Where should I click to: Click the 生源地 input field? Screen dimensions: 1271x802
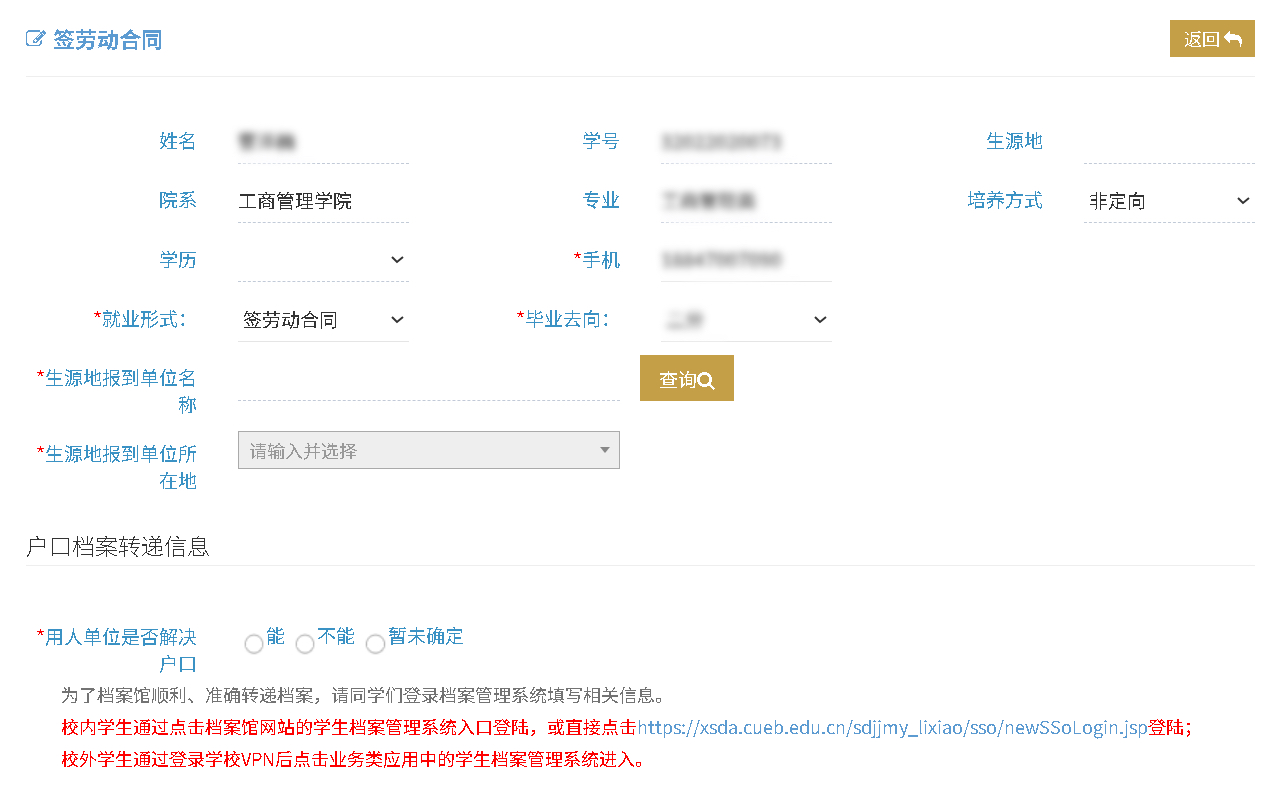tap(1168, 142)
